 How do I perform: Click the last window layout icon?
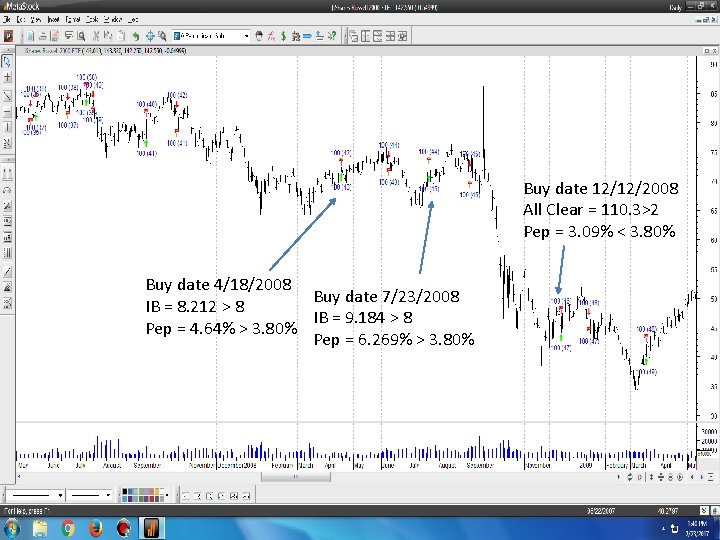[402, 36]
